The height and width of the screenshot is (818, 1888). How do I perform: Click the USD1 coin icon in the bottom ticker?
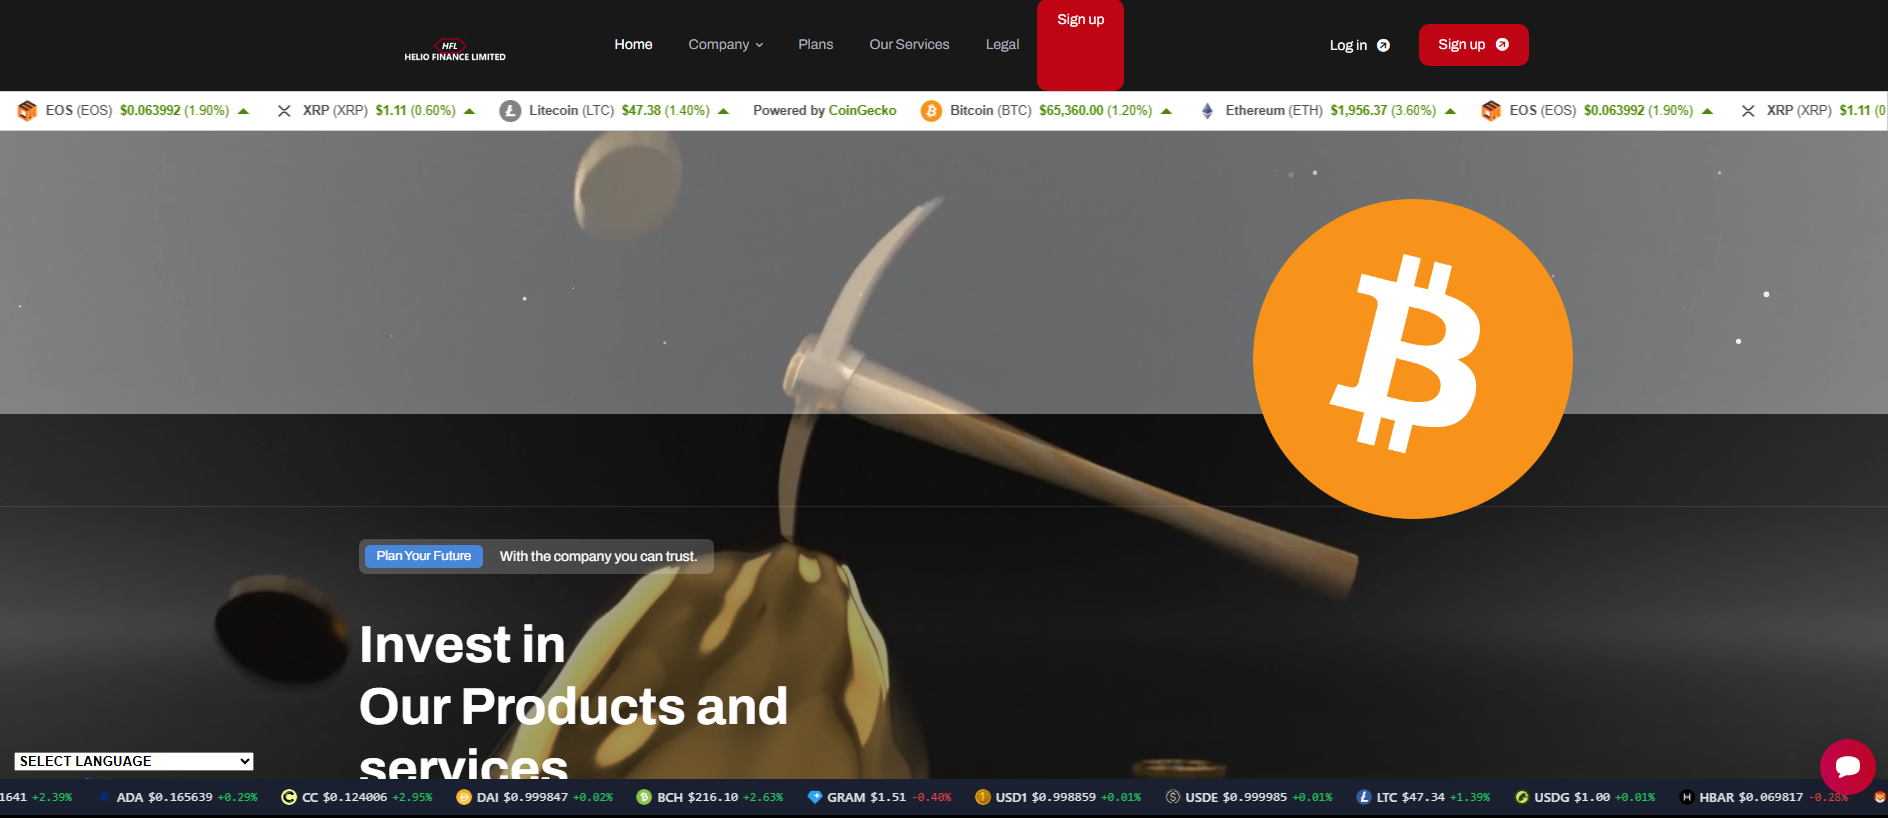tap(982, 797)
